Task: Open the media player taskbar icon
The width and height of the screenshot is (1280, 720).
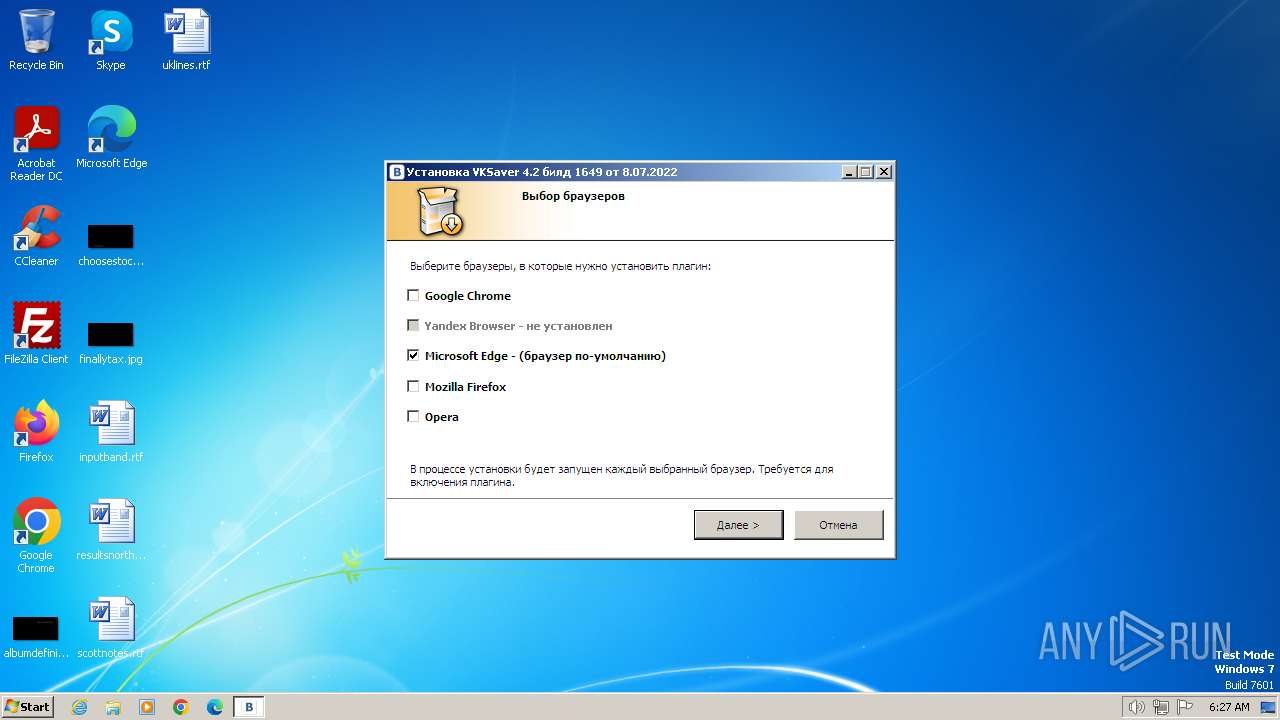Action: point(147,707)
